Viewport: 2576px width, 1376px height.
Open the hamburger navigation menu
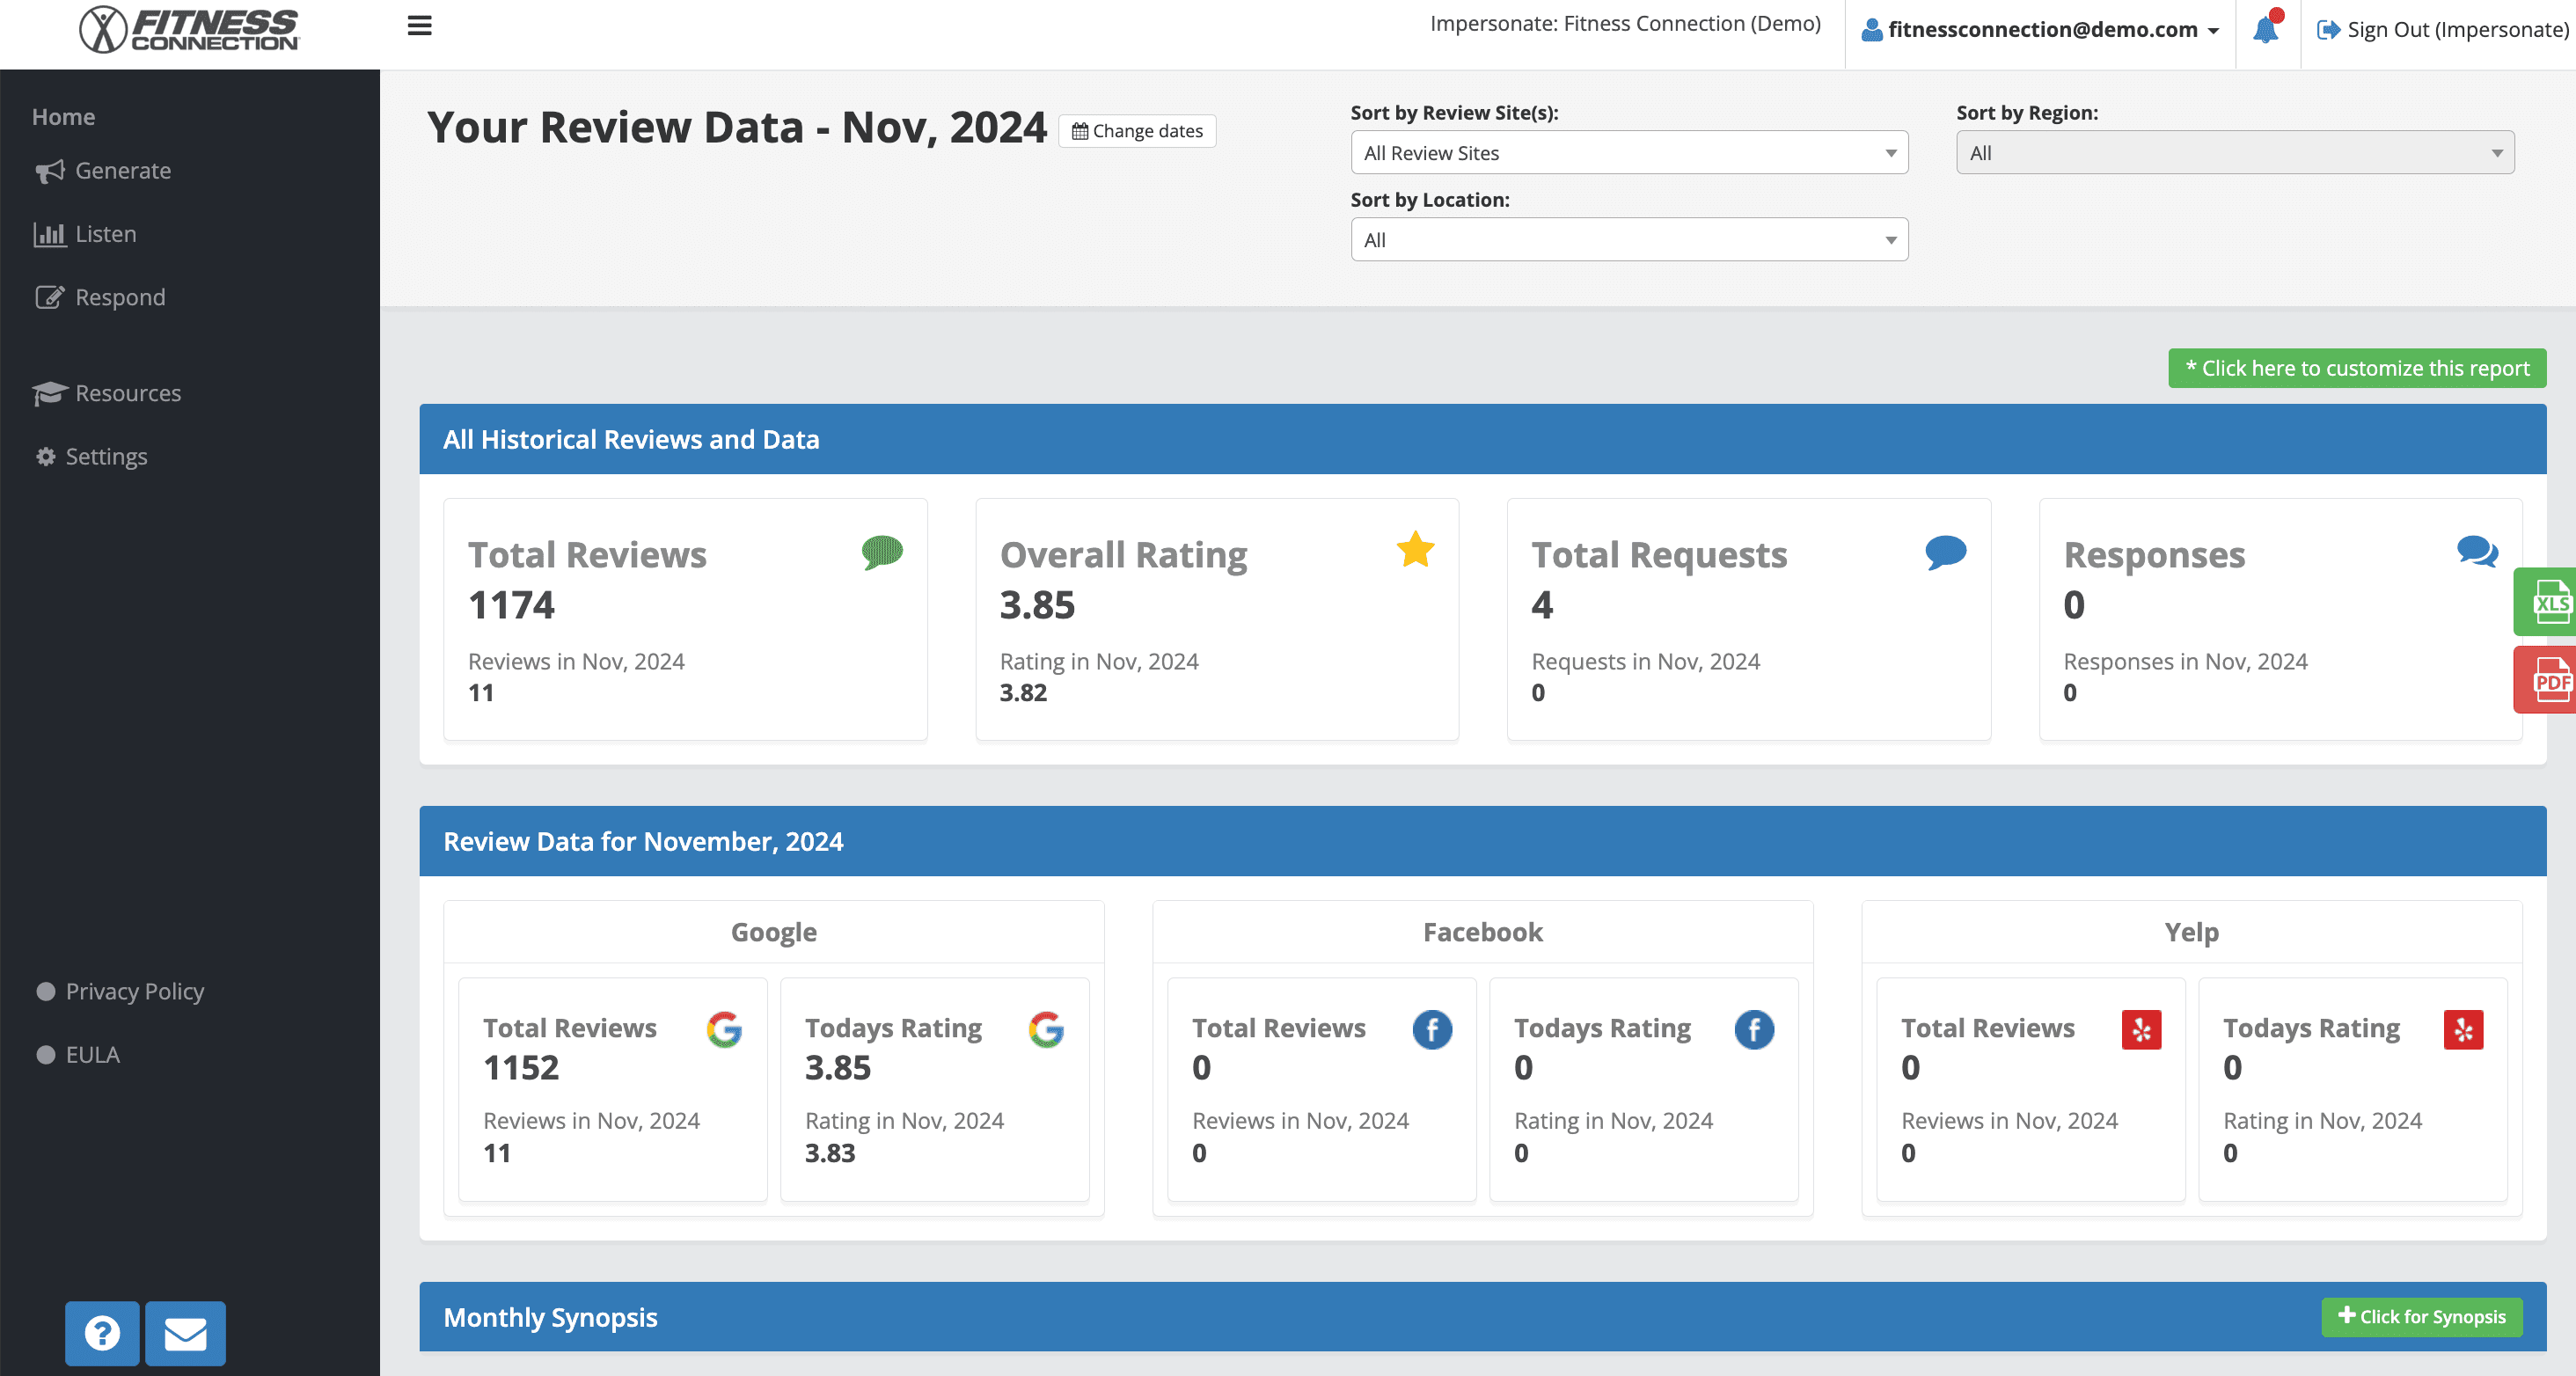[x=419, y=26]
